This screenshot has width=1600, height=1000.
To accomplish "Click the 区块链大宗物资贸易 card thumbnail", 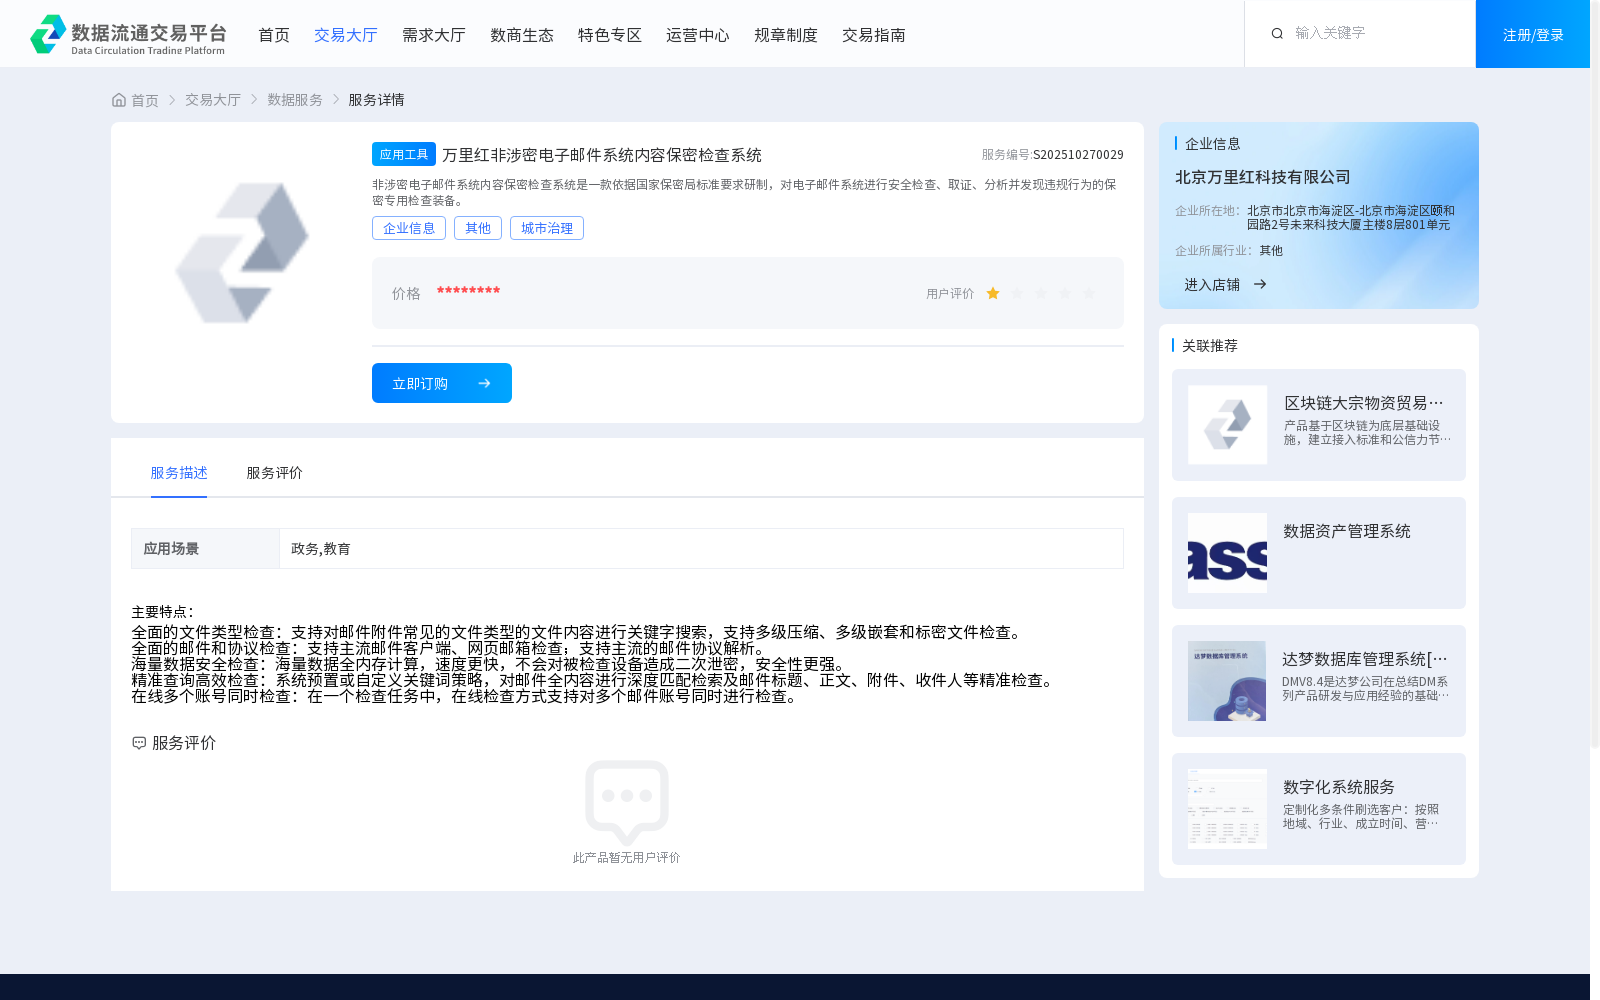I will pos(1227,425).
